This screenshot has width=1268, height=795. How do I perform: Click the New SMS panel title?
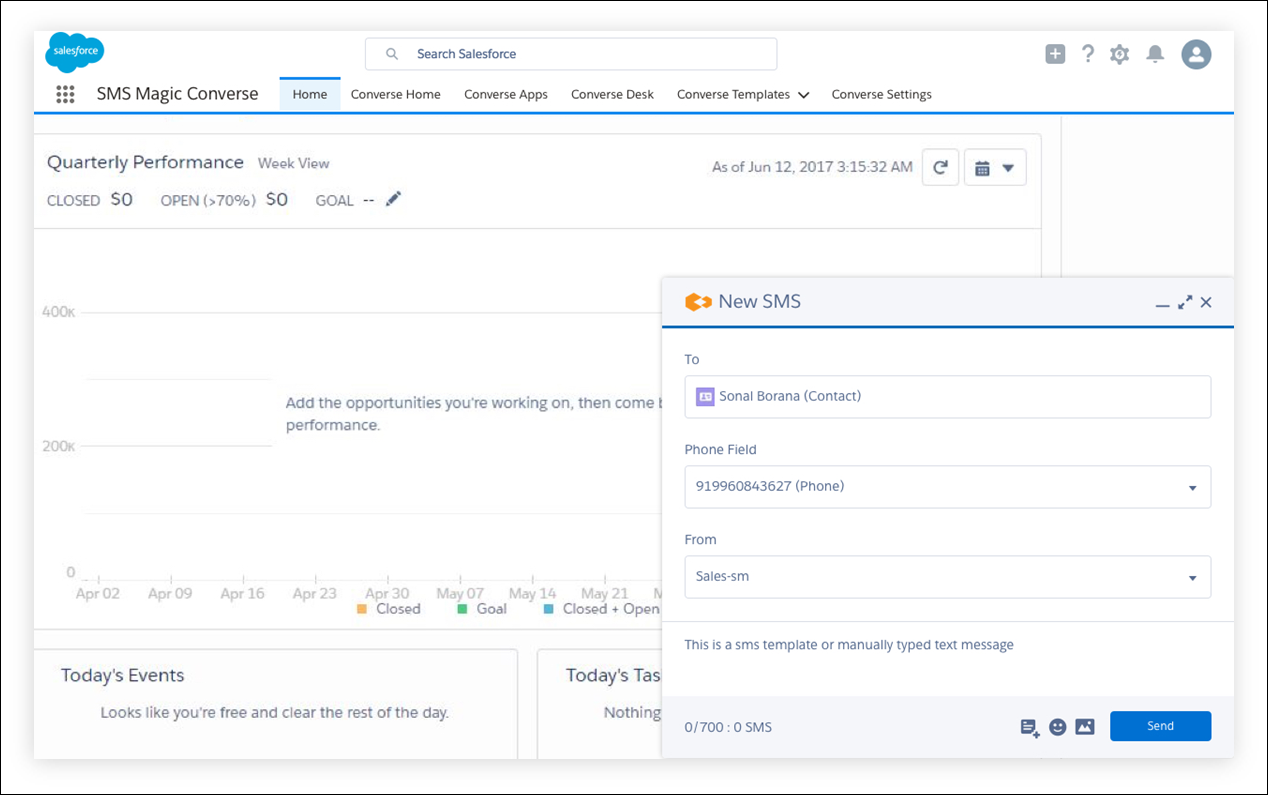click(759, 301)
